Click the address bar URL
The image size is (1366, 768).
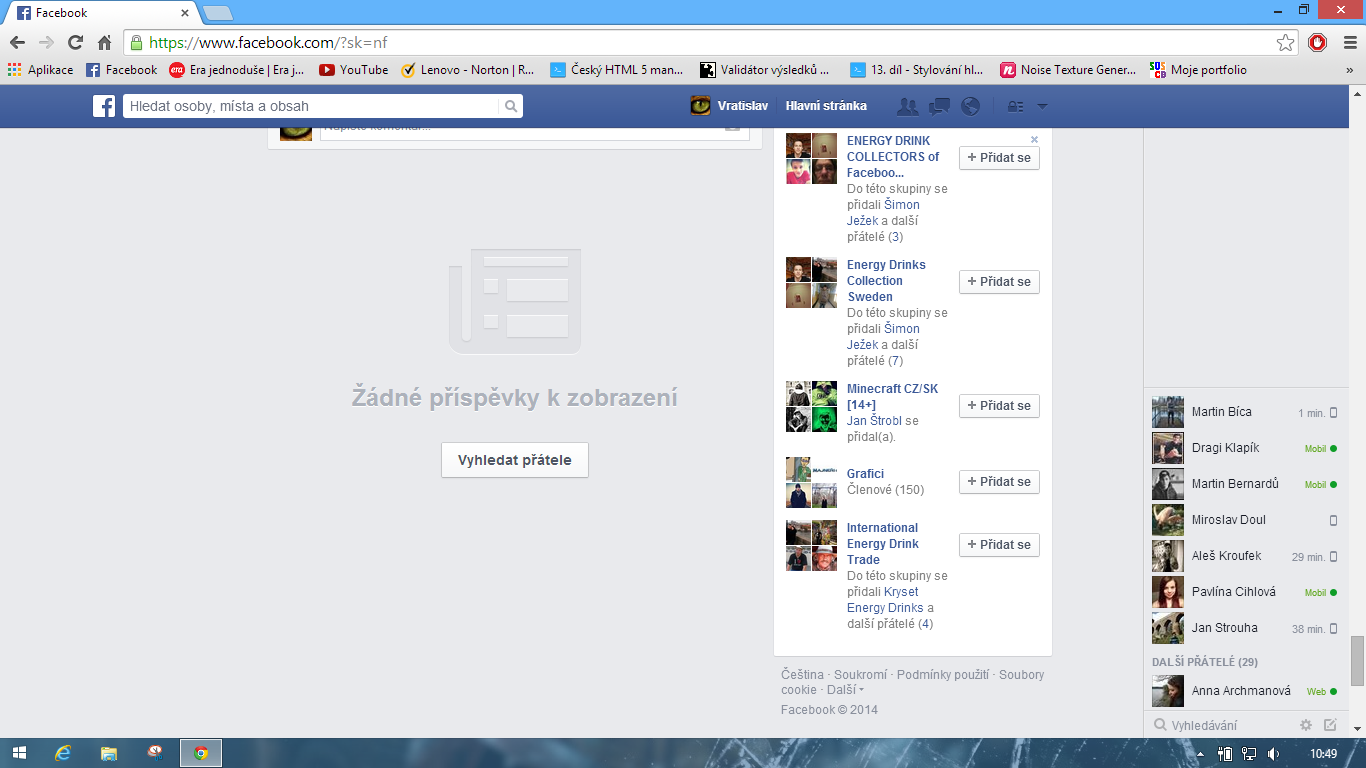268,42
